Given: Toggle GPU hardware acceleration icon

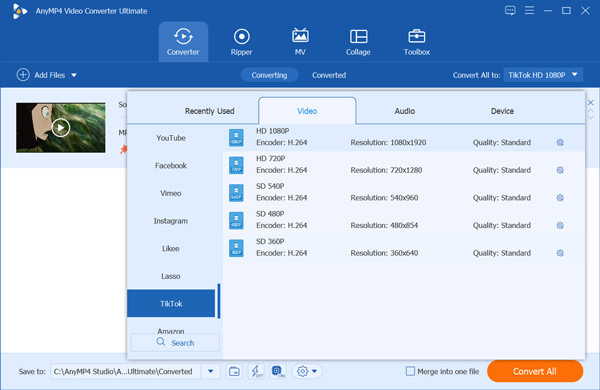Looking at the screenshot, I should (x=278, y=371).
